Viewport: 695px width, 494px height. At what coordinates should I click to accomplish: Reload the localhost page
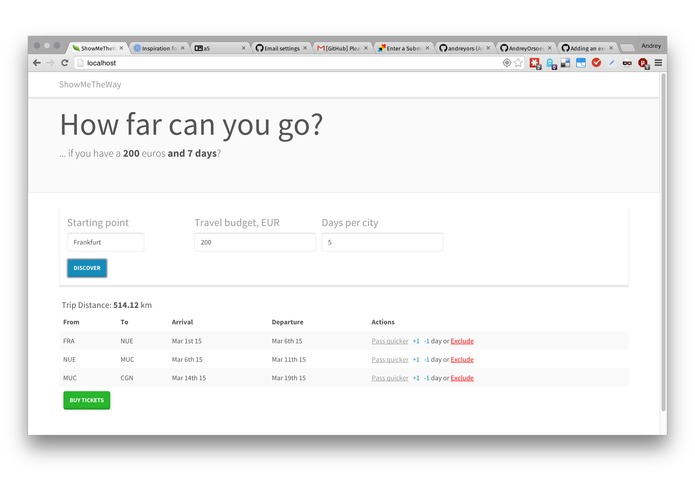[x=65, y=63]
